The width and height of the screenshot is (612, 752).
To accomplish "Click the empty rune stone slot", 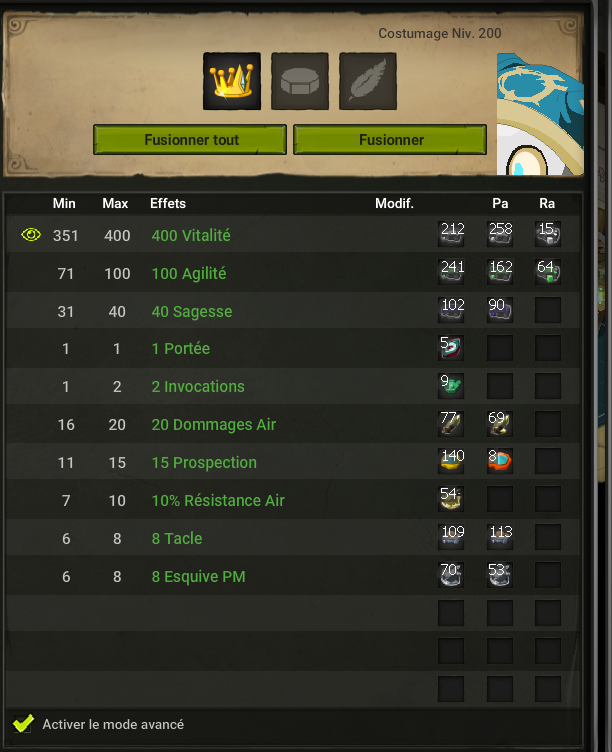I will 300,81.
